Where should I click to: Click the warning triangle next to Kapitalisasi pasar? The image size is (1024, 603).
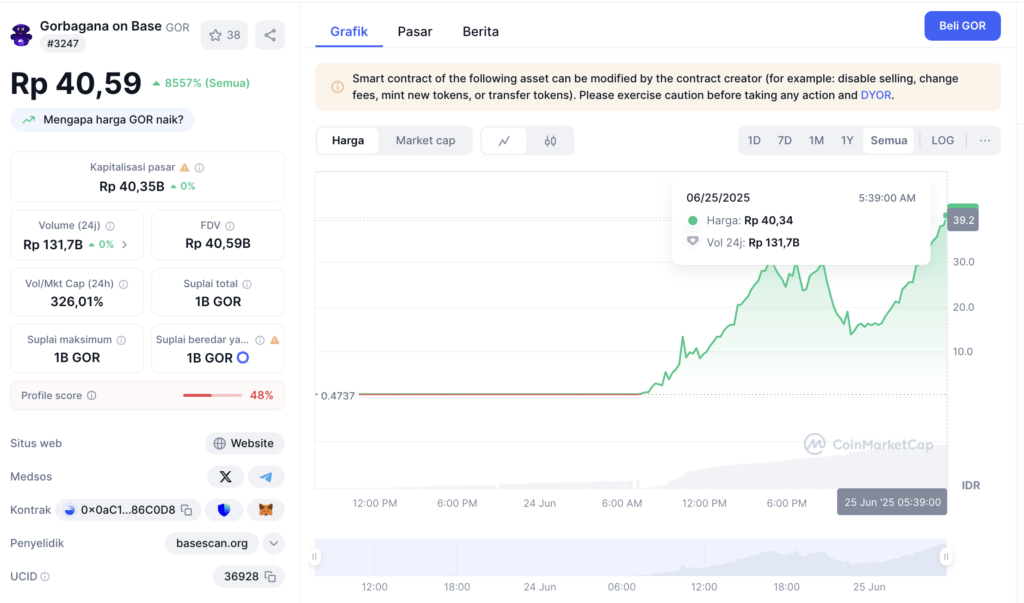click(x=185, y=167)
